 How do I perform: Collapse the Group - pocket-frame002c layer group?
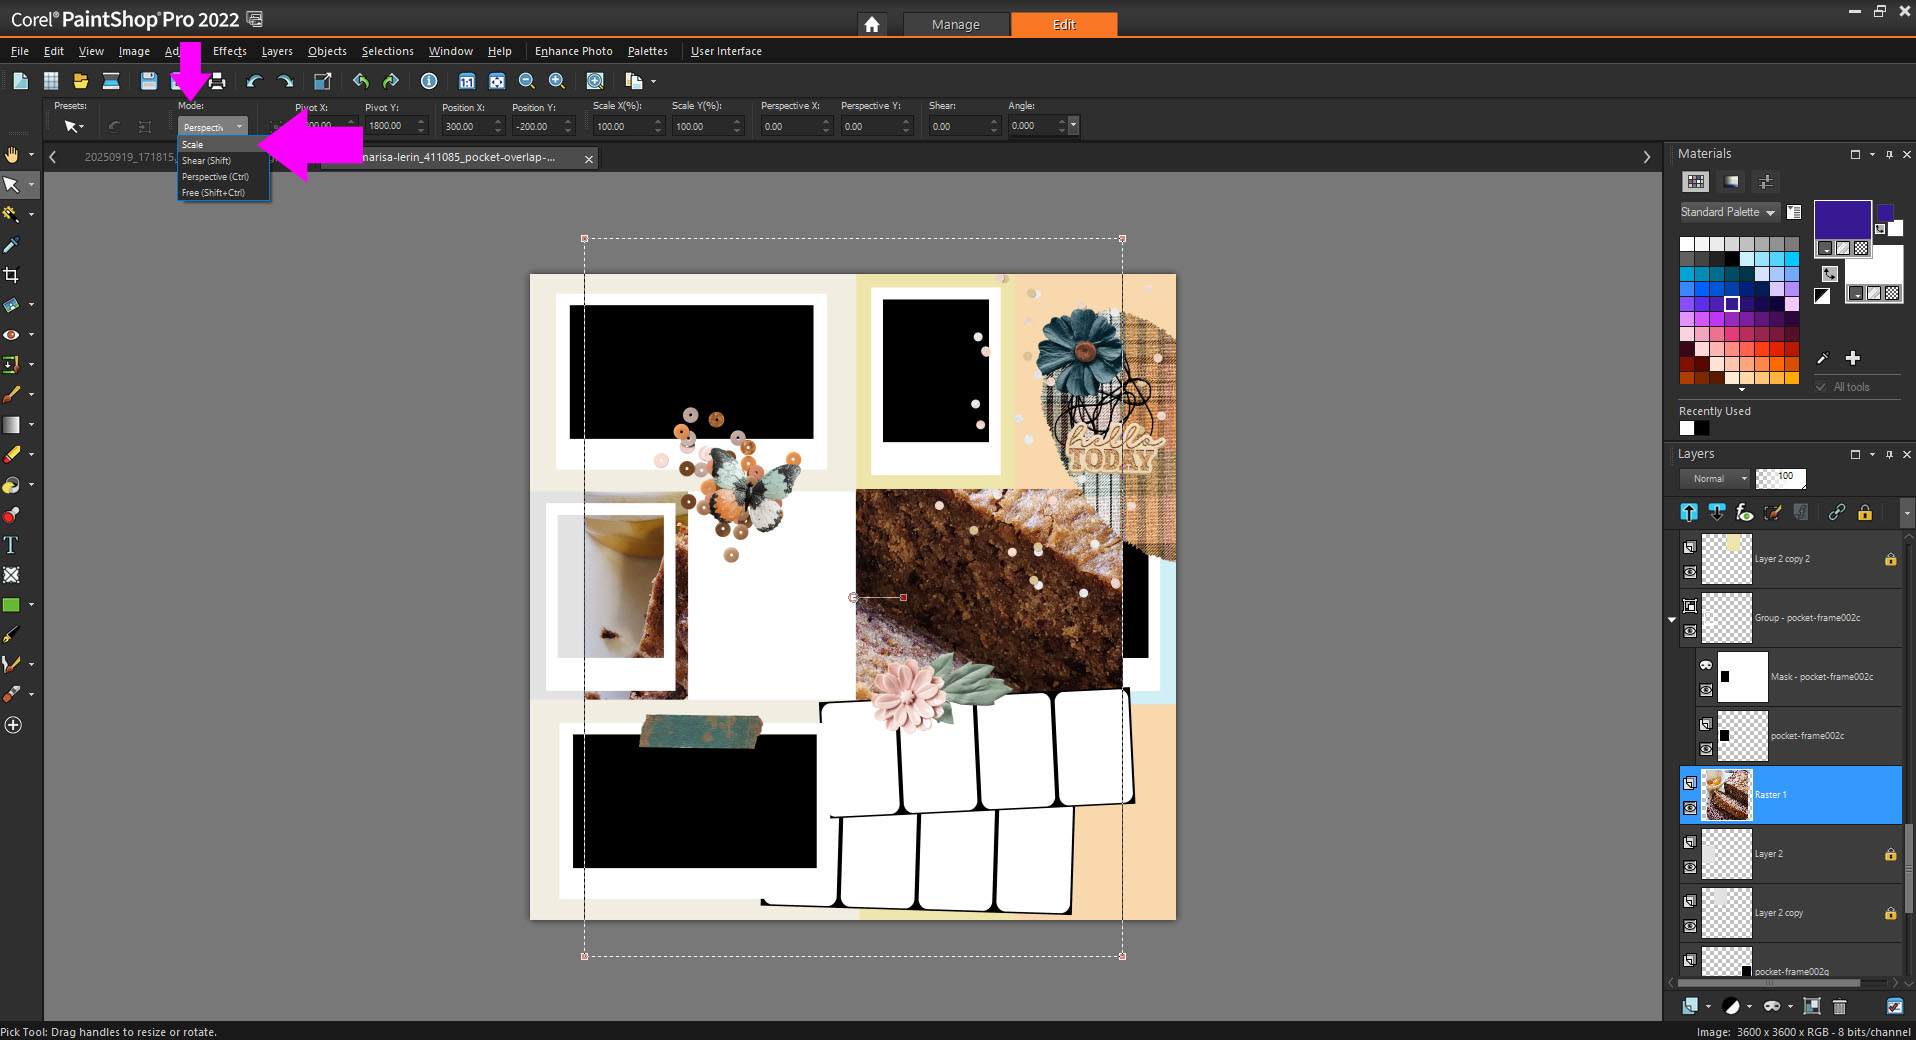(1672, 619)
